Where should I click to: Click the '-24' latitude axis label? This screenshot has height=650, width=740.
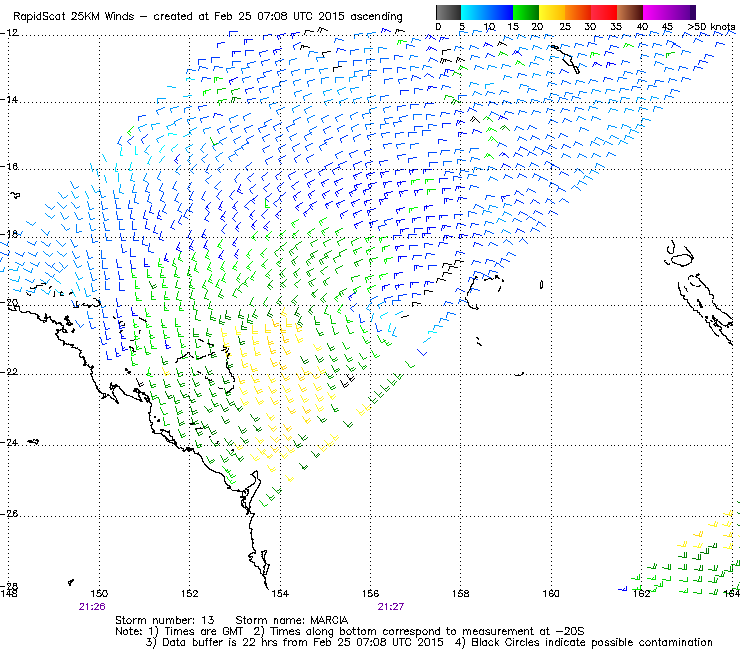(9, 443)
